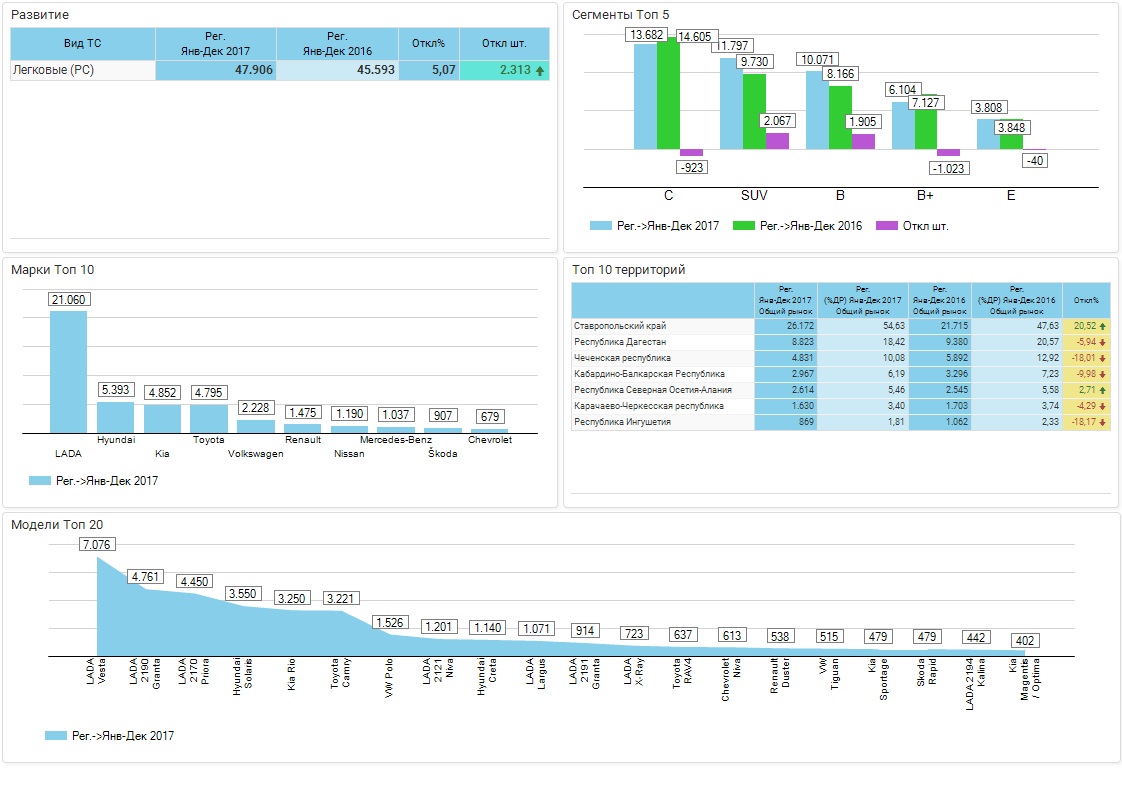Sort by Откл% header in Развитие table
Screen dimensions: 1122x793
click(428, 44)
